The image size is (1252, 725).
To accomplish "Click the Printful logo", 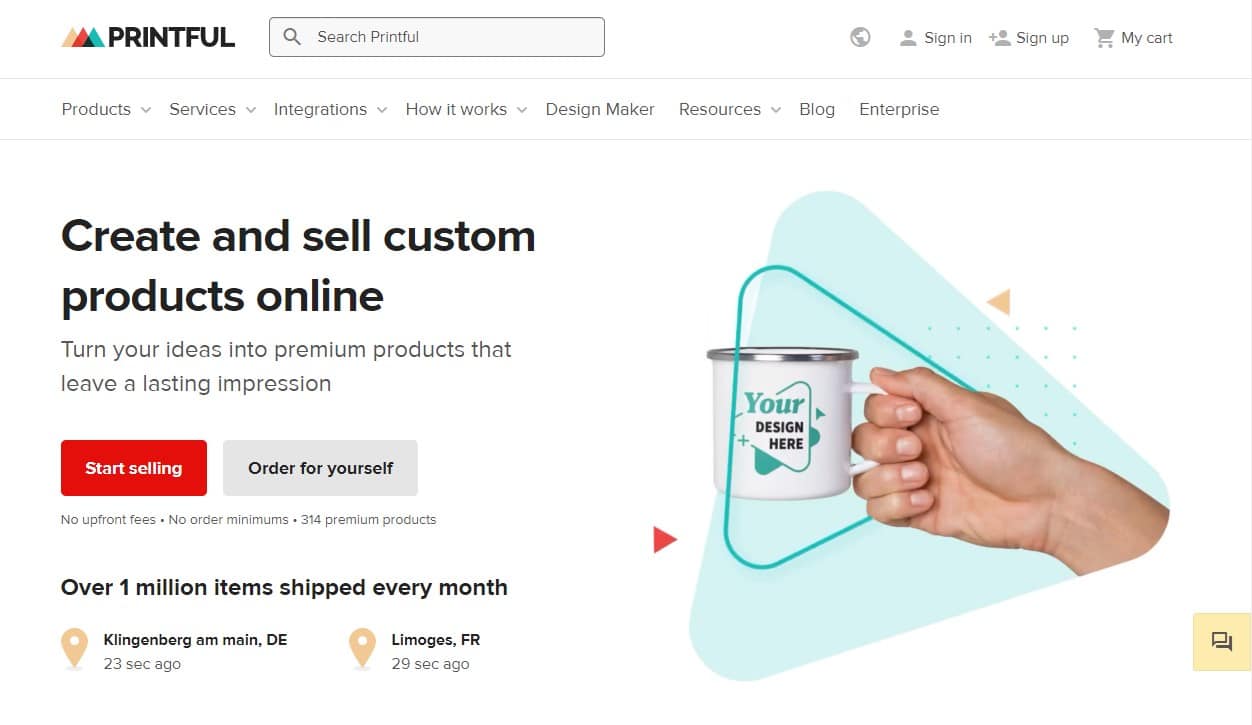I will coord(147,36).
